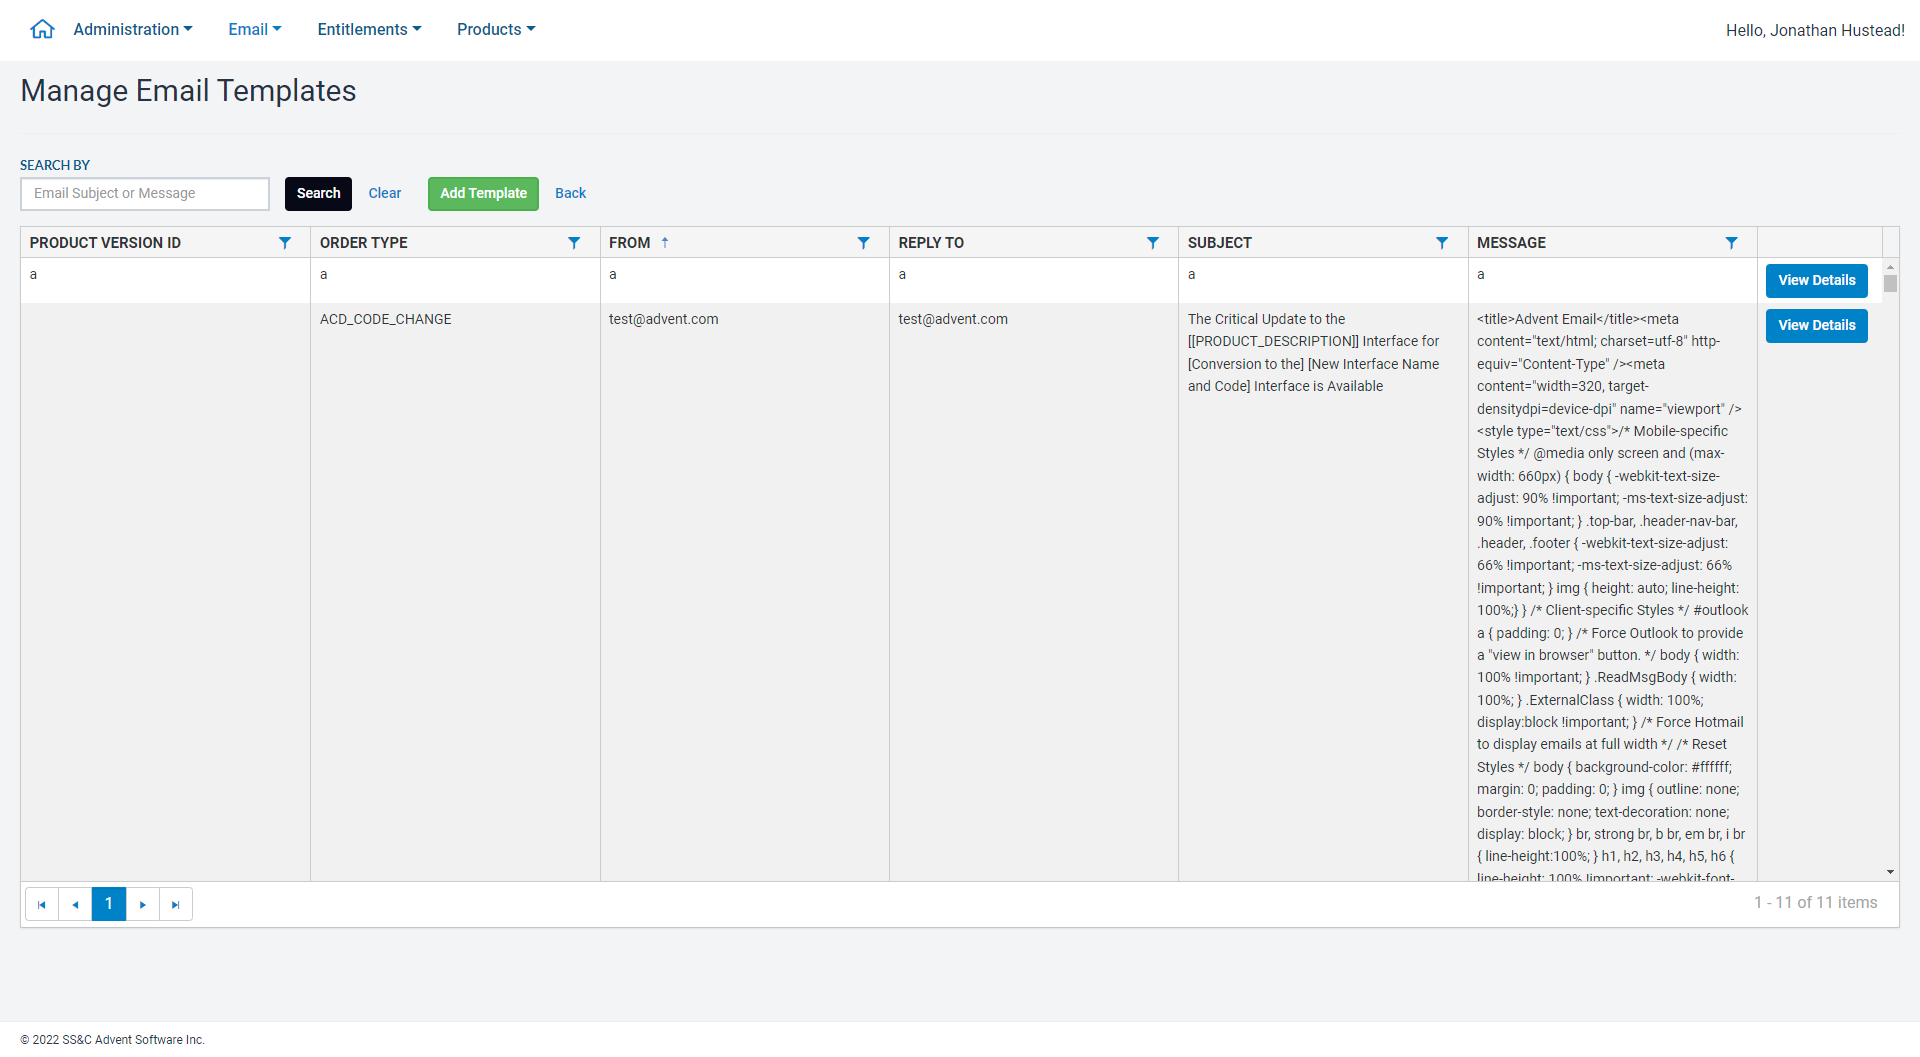Open filter for Reply To column
Screen dimensions: 1920x1057
tap(1152, 243)
